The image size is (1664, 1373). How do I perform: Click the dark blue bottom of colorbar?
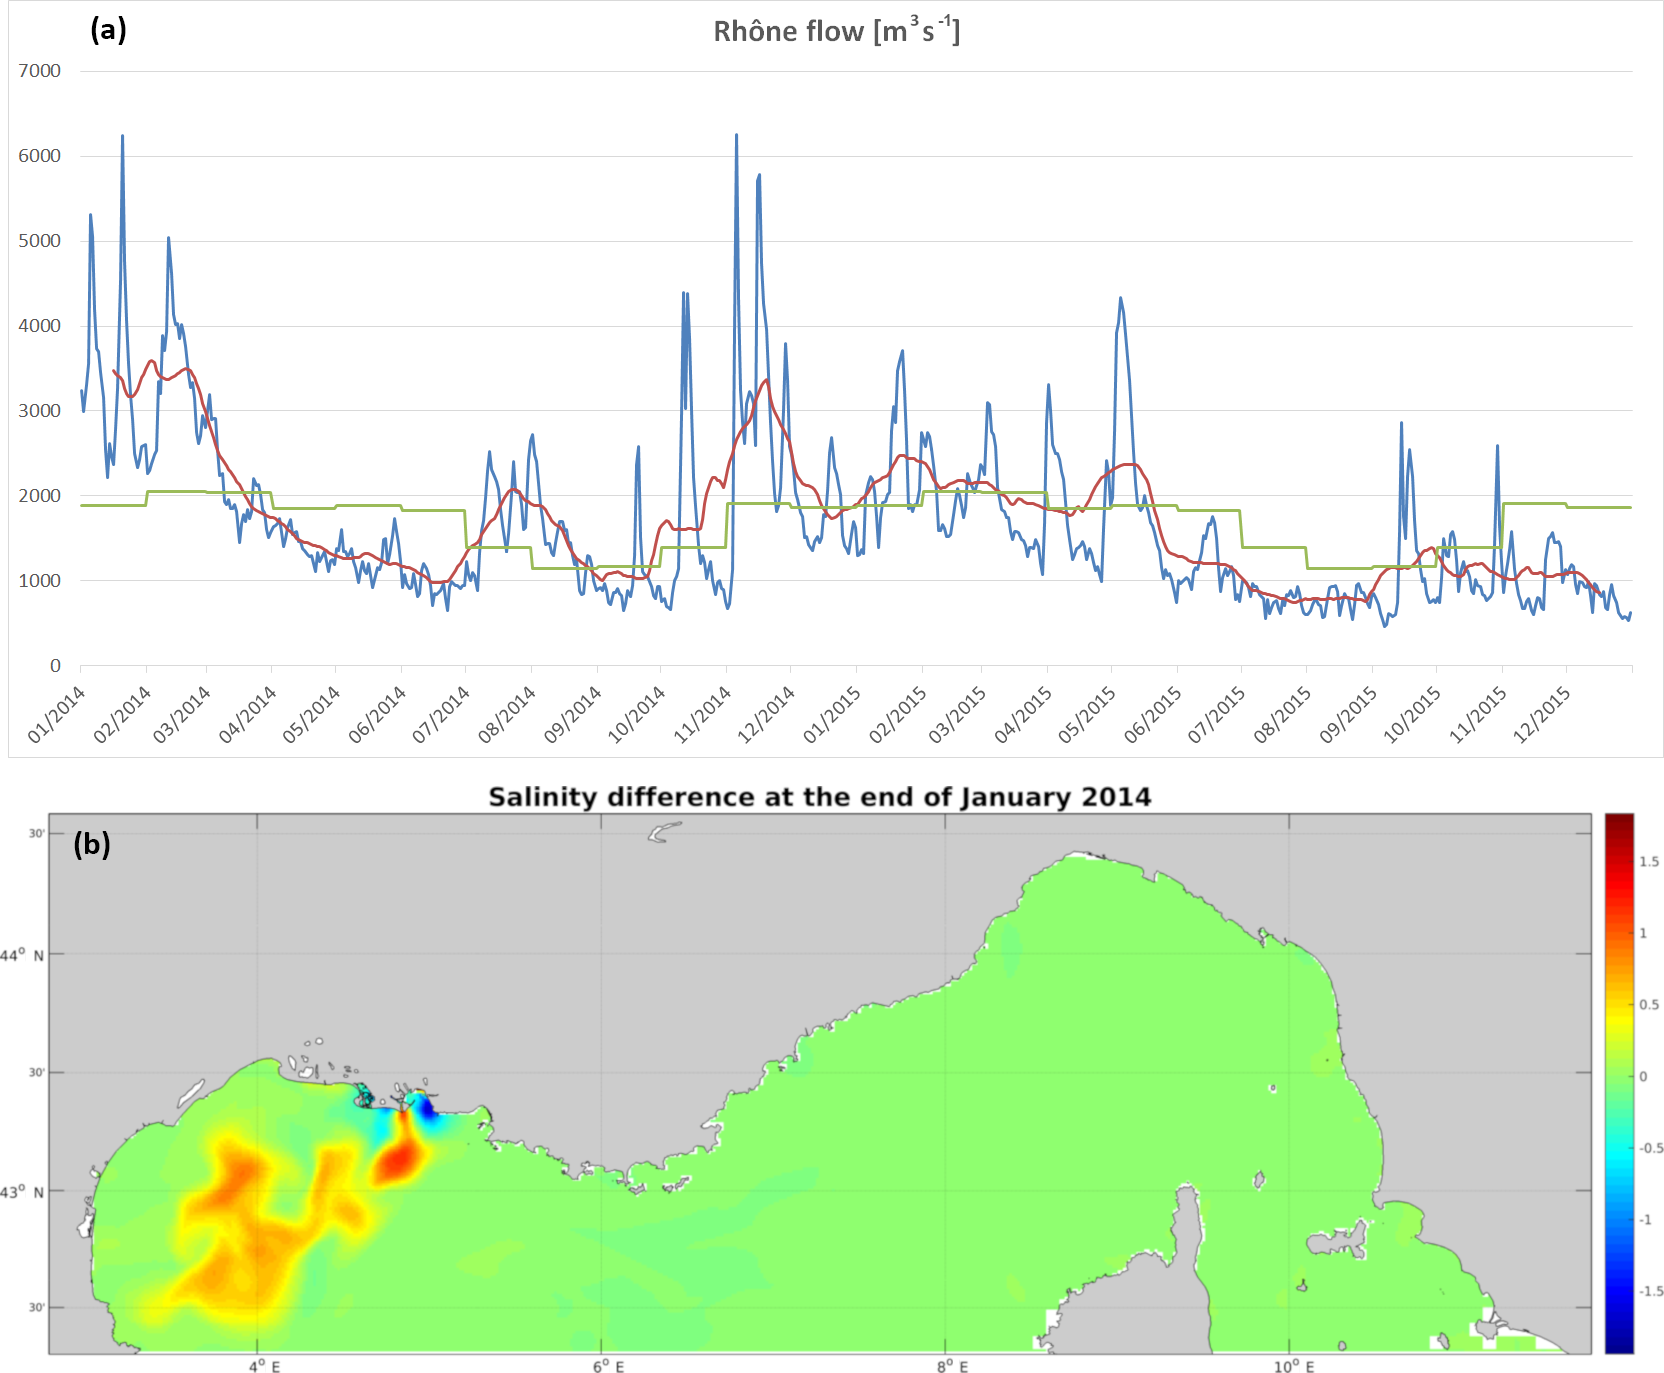tap(1619, 1343)
